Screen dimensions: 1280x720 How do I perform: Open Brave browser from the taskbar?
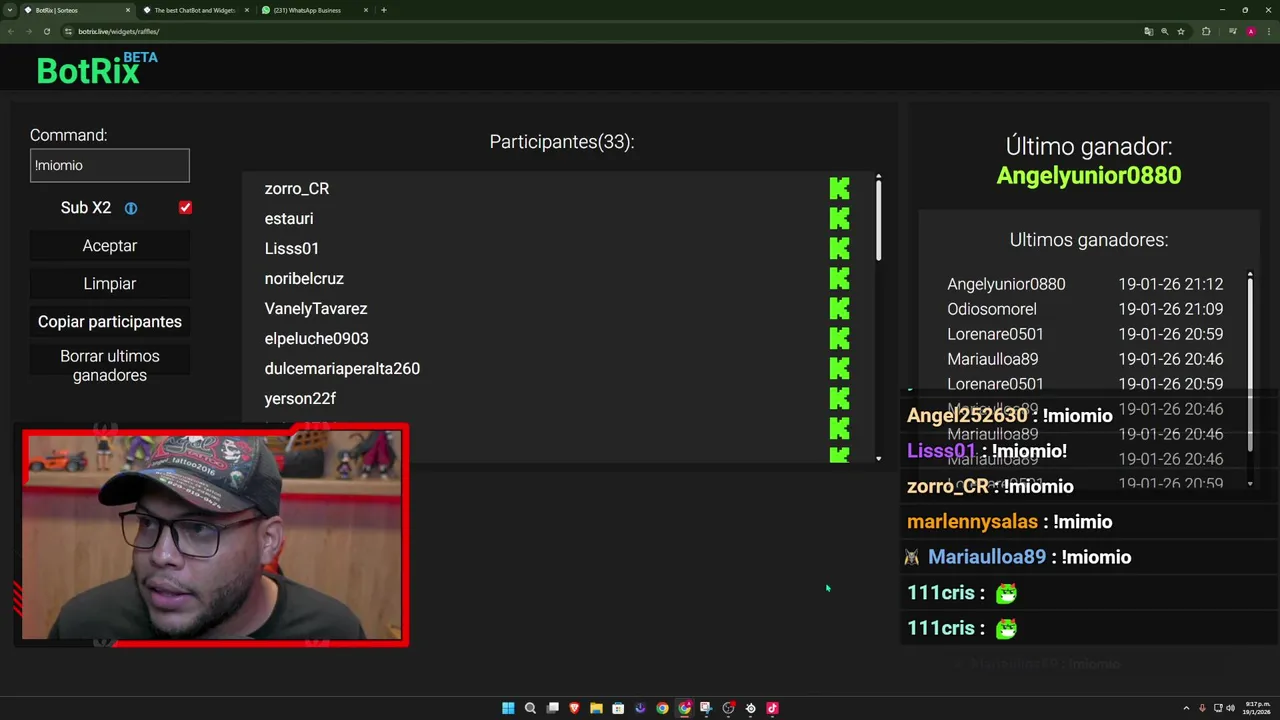(x=574, y=708)
